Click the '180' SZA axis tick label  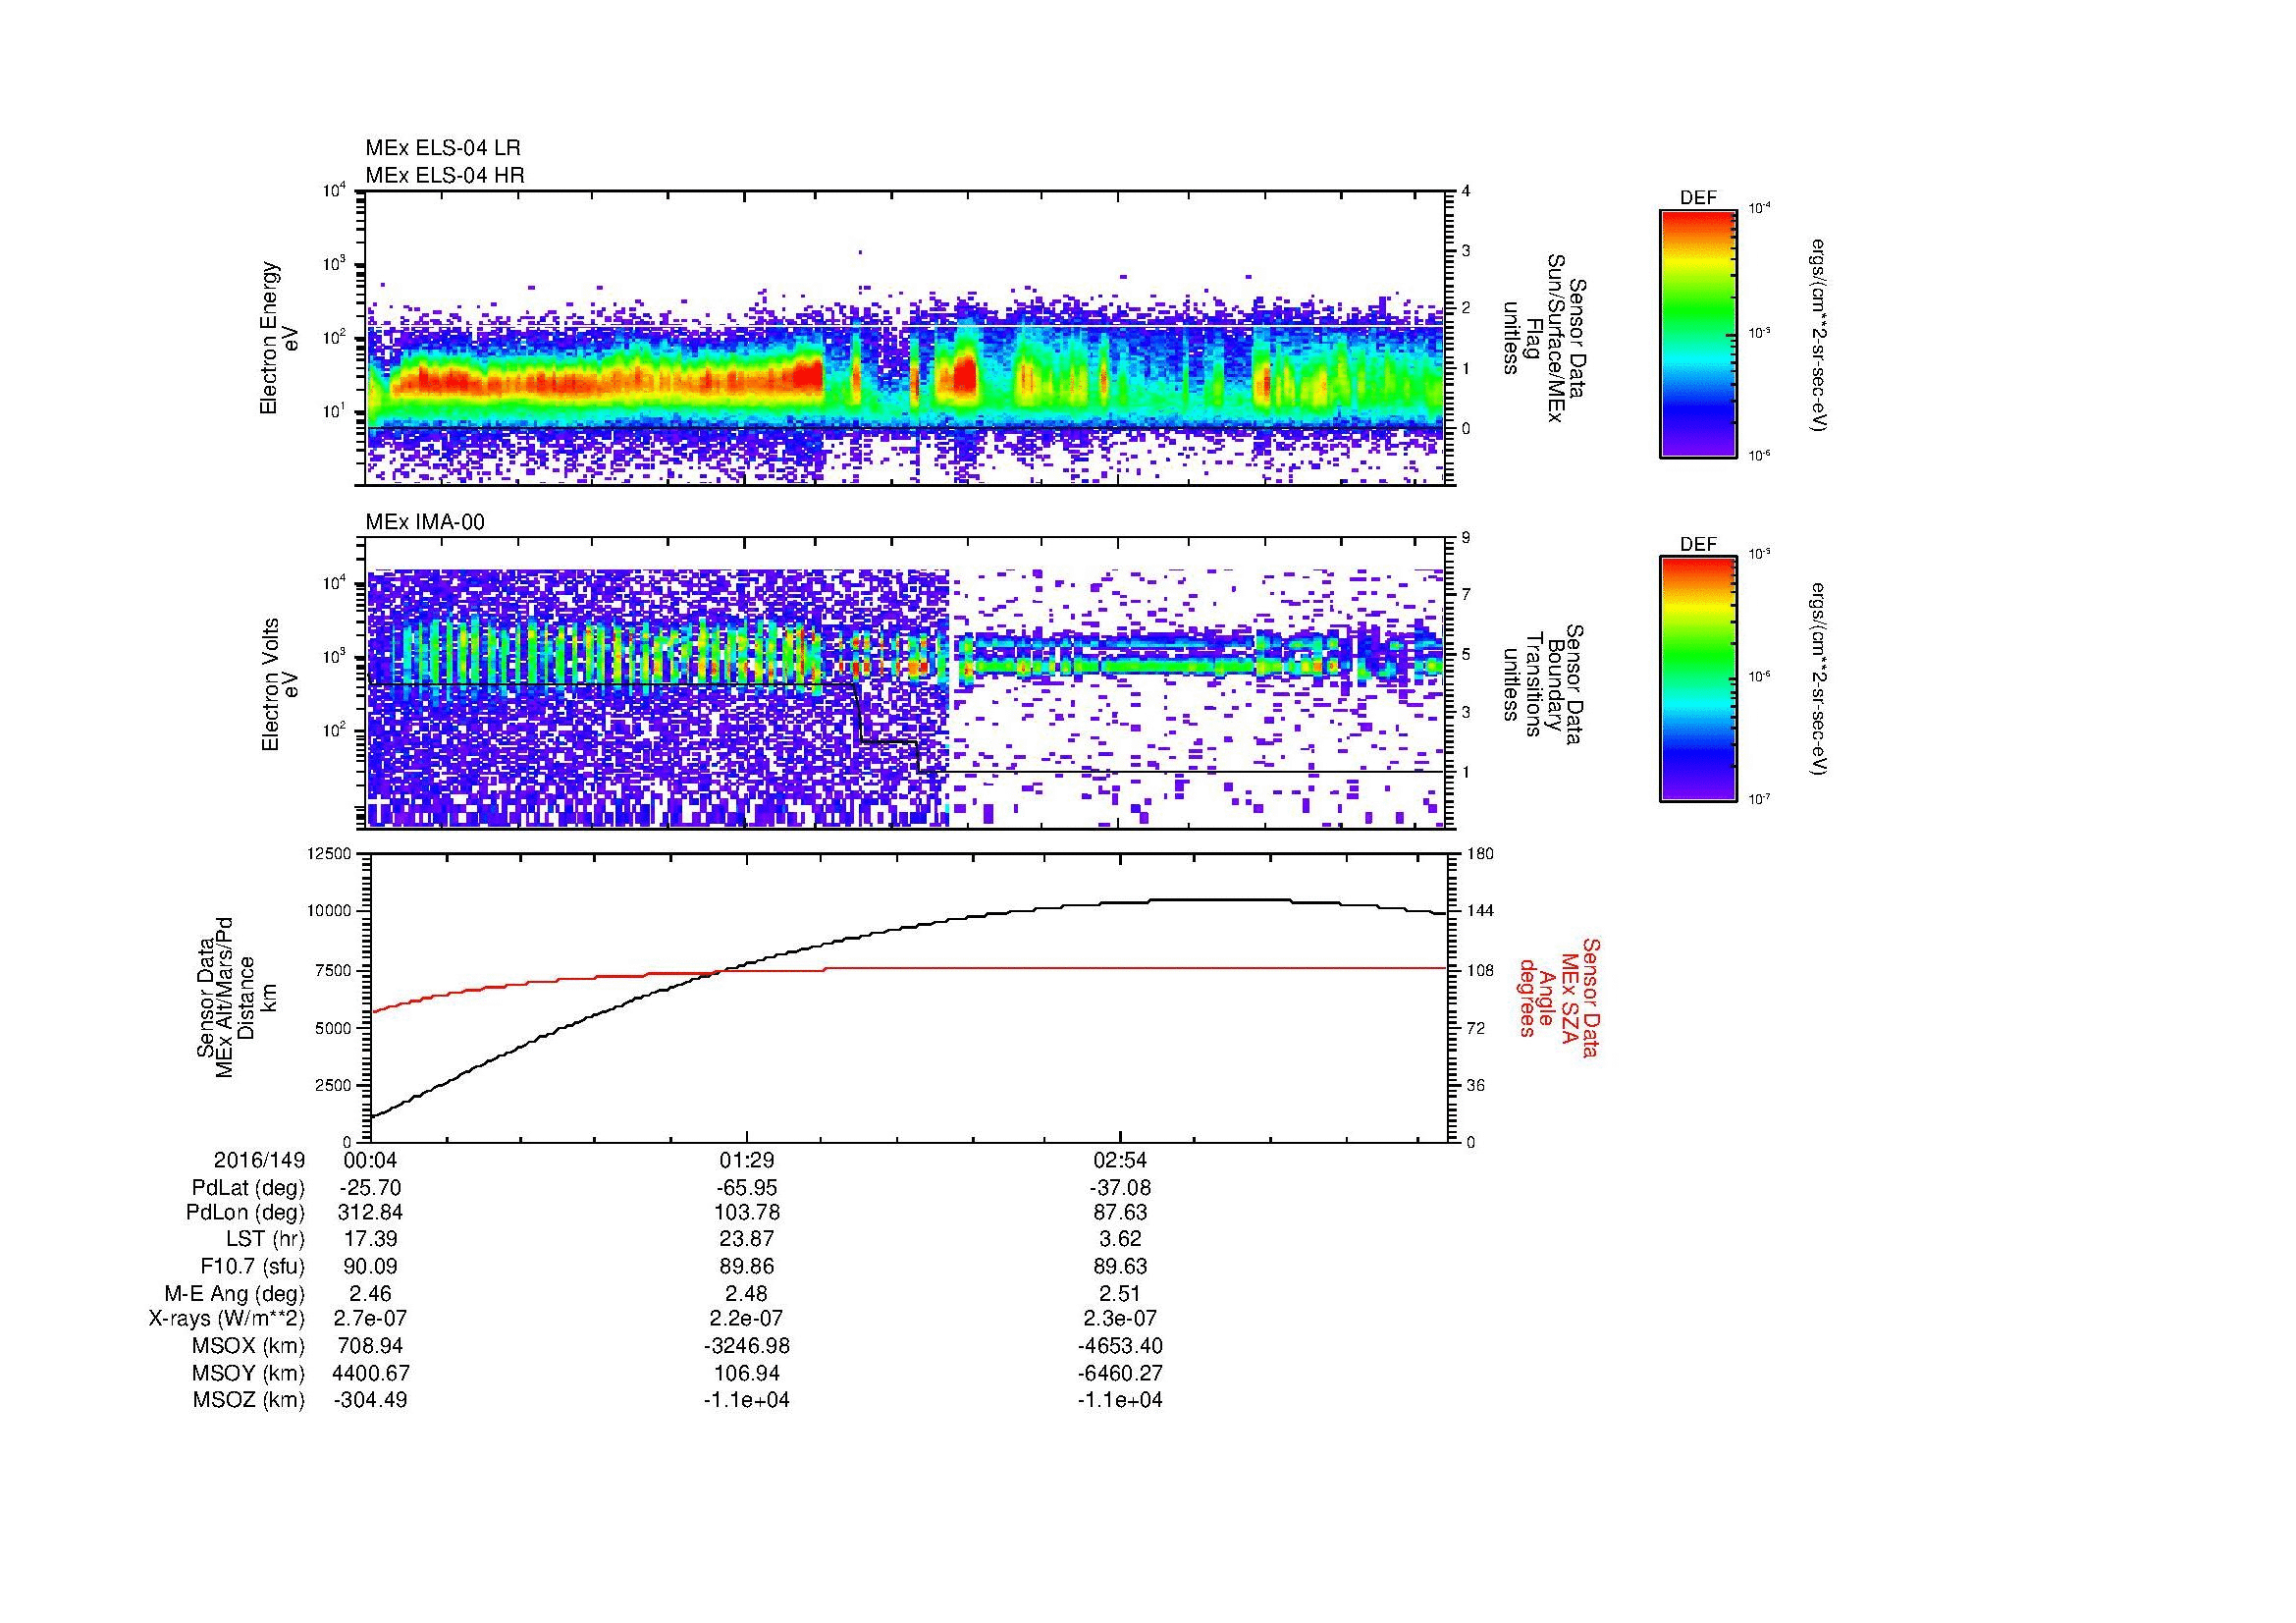(x=1479, y=853)
